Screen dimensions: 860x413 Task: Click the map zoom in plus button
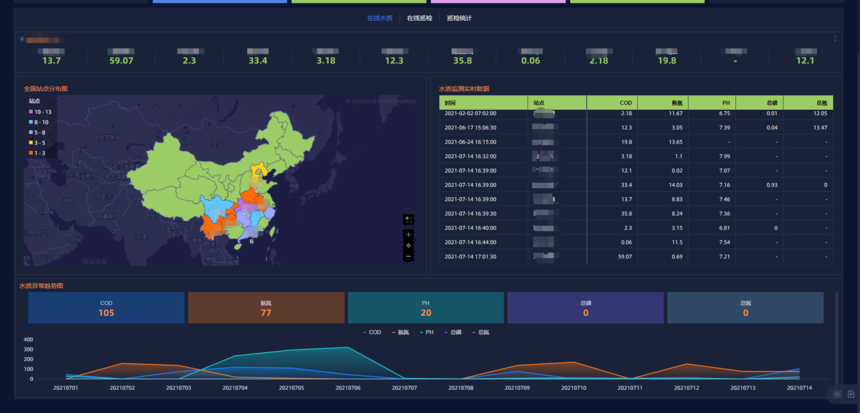pyautogui.click(x=408, y=235)
